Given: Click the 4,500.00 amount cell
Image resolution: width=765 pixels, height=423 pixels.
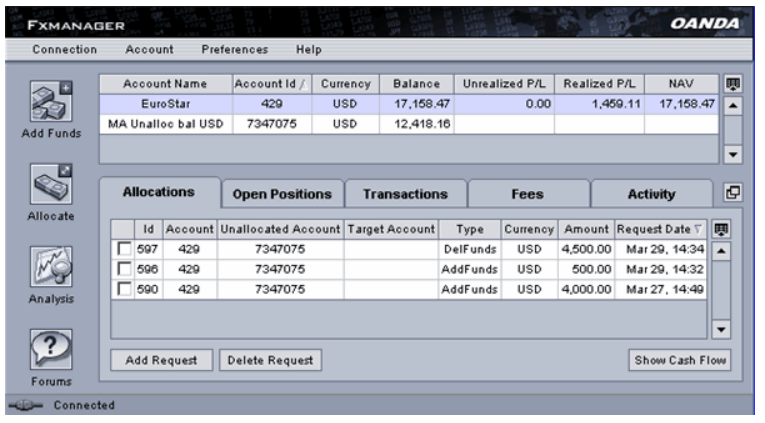Looking at the screenshot, I should tap(586, 249).
